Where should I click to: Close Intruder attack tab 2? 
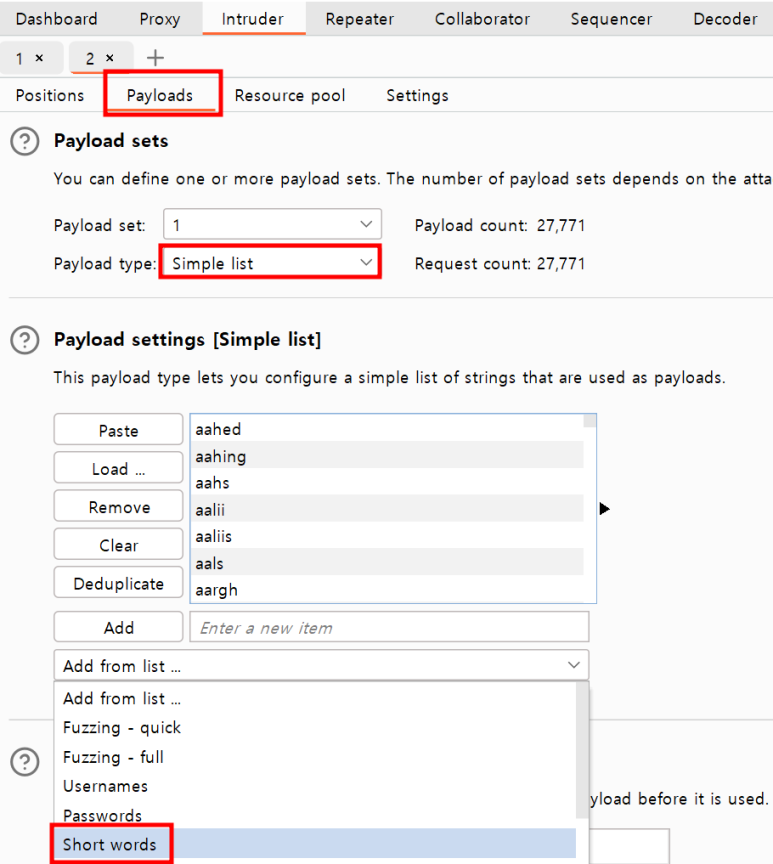coord(110,58)
